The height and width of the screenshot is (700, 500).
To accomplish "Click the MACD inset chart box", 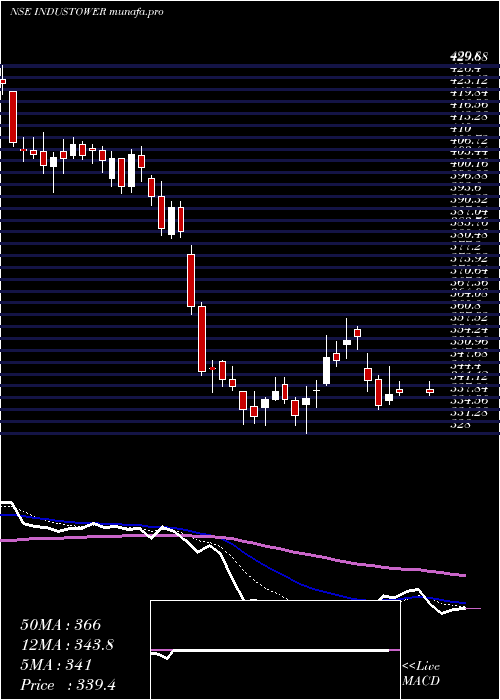I will coord(275,650).
